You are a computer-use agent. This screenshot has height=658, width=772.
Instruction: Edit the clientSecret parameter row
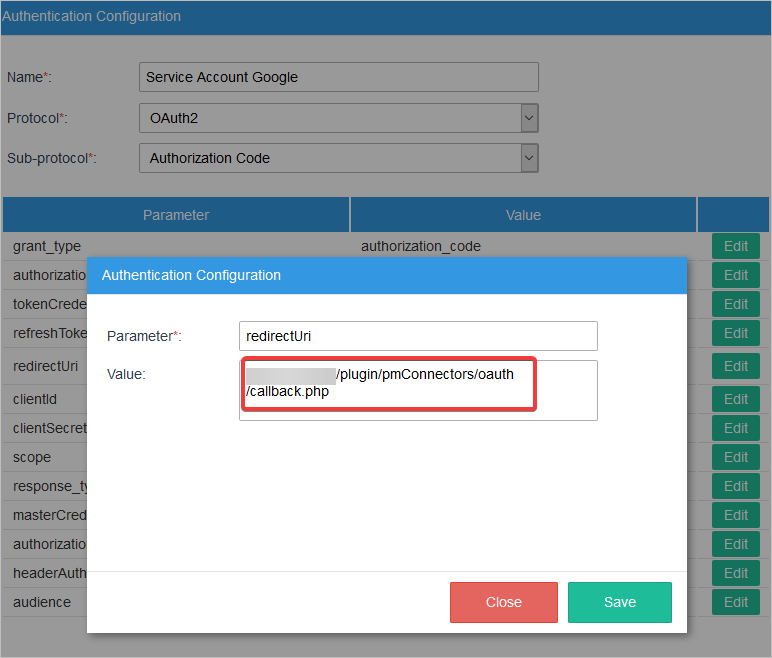[735, 428]
